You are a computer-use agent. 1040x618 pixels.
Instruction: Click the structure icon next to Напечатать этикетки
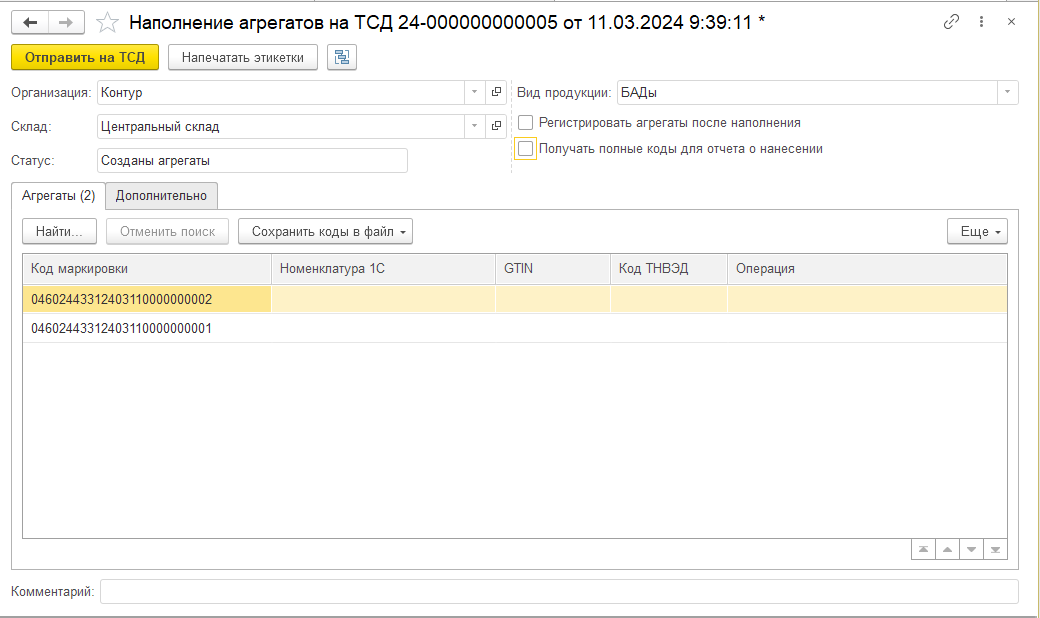(342, 58)
